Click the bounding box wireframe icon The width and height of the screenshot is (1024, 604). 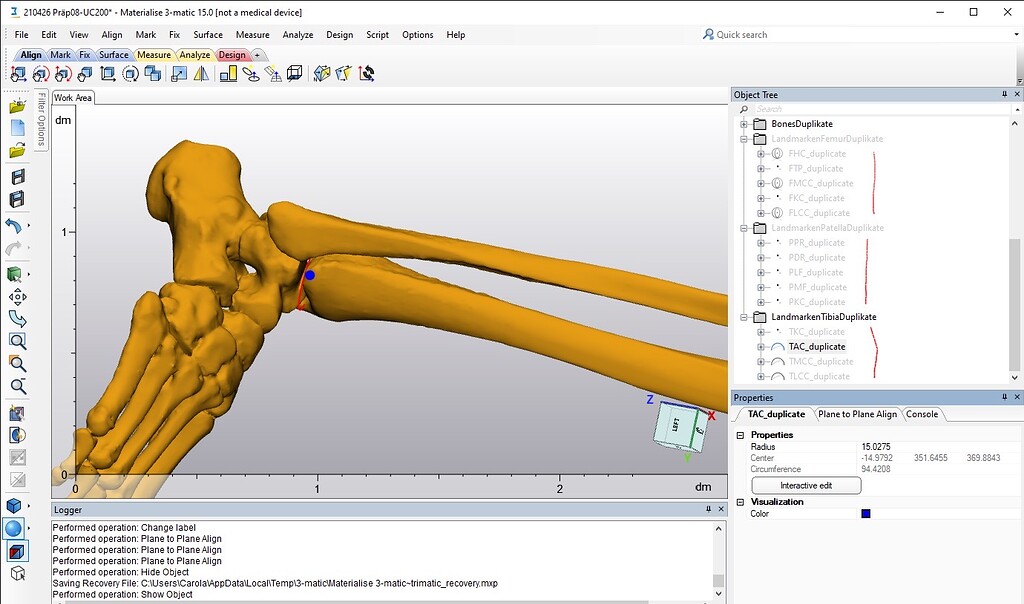tap(295, 73)
